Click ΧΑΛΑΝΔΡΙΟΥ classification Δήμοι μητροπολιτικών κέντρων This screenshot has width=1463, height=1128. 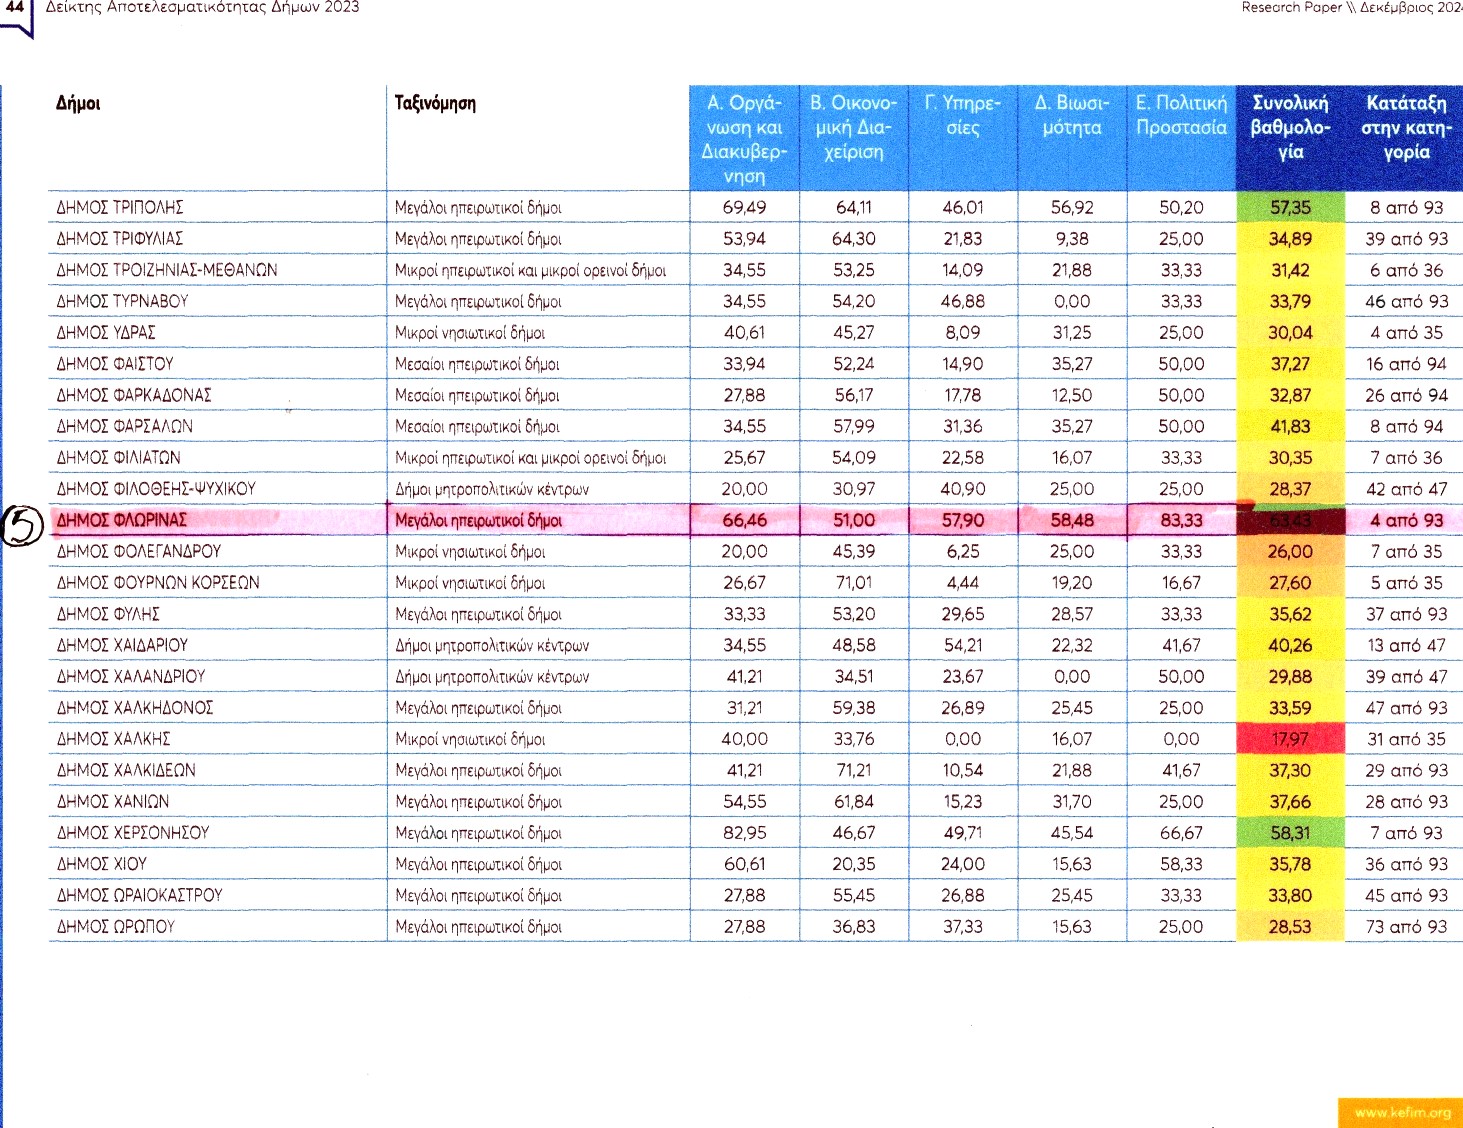coord(492,676)
